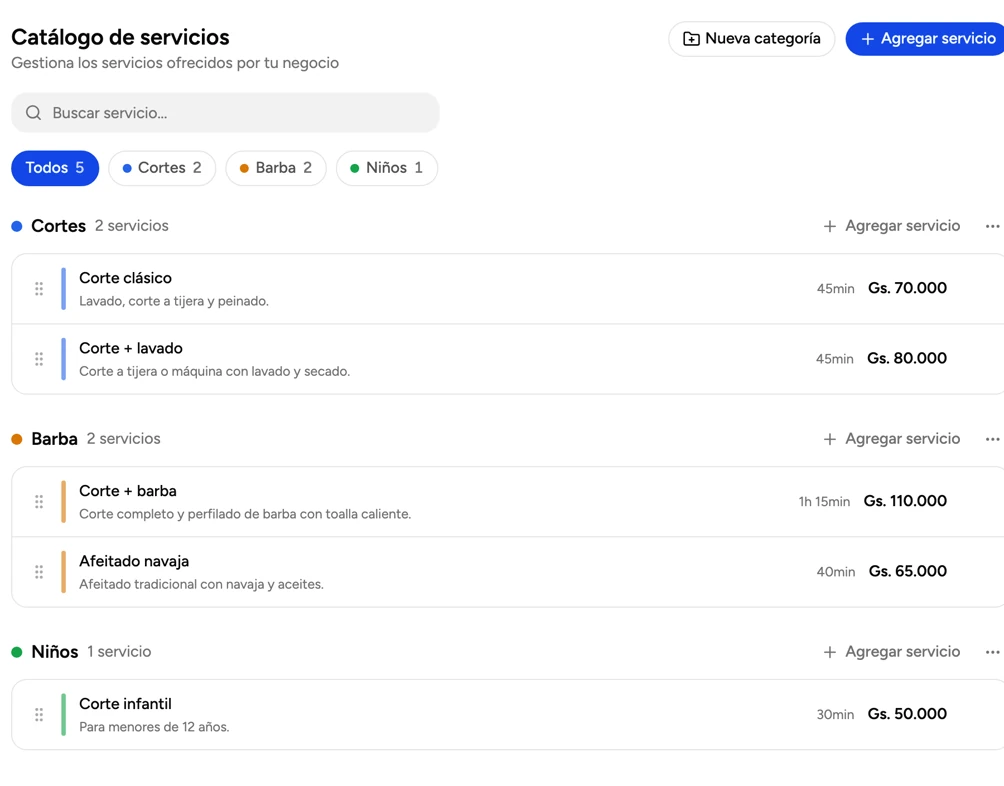Click drag handle of Corte + lavado

(39, 359)
